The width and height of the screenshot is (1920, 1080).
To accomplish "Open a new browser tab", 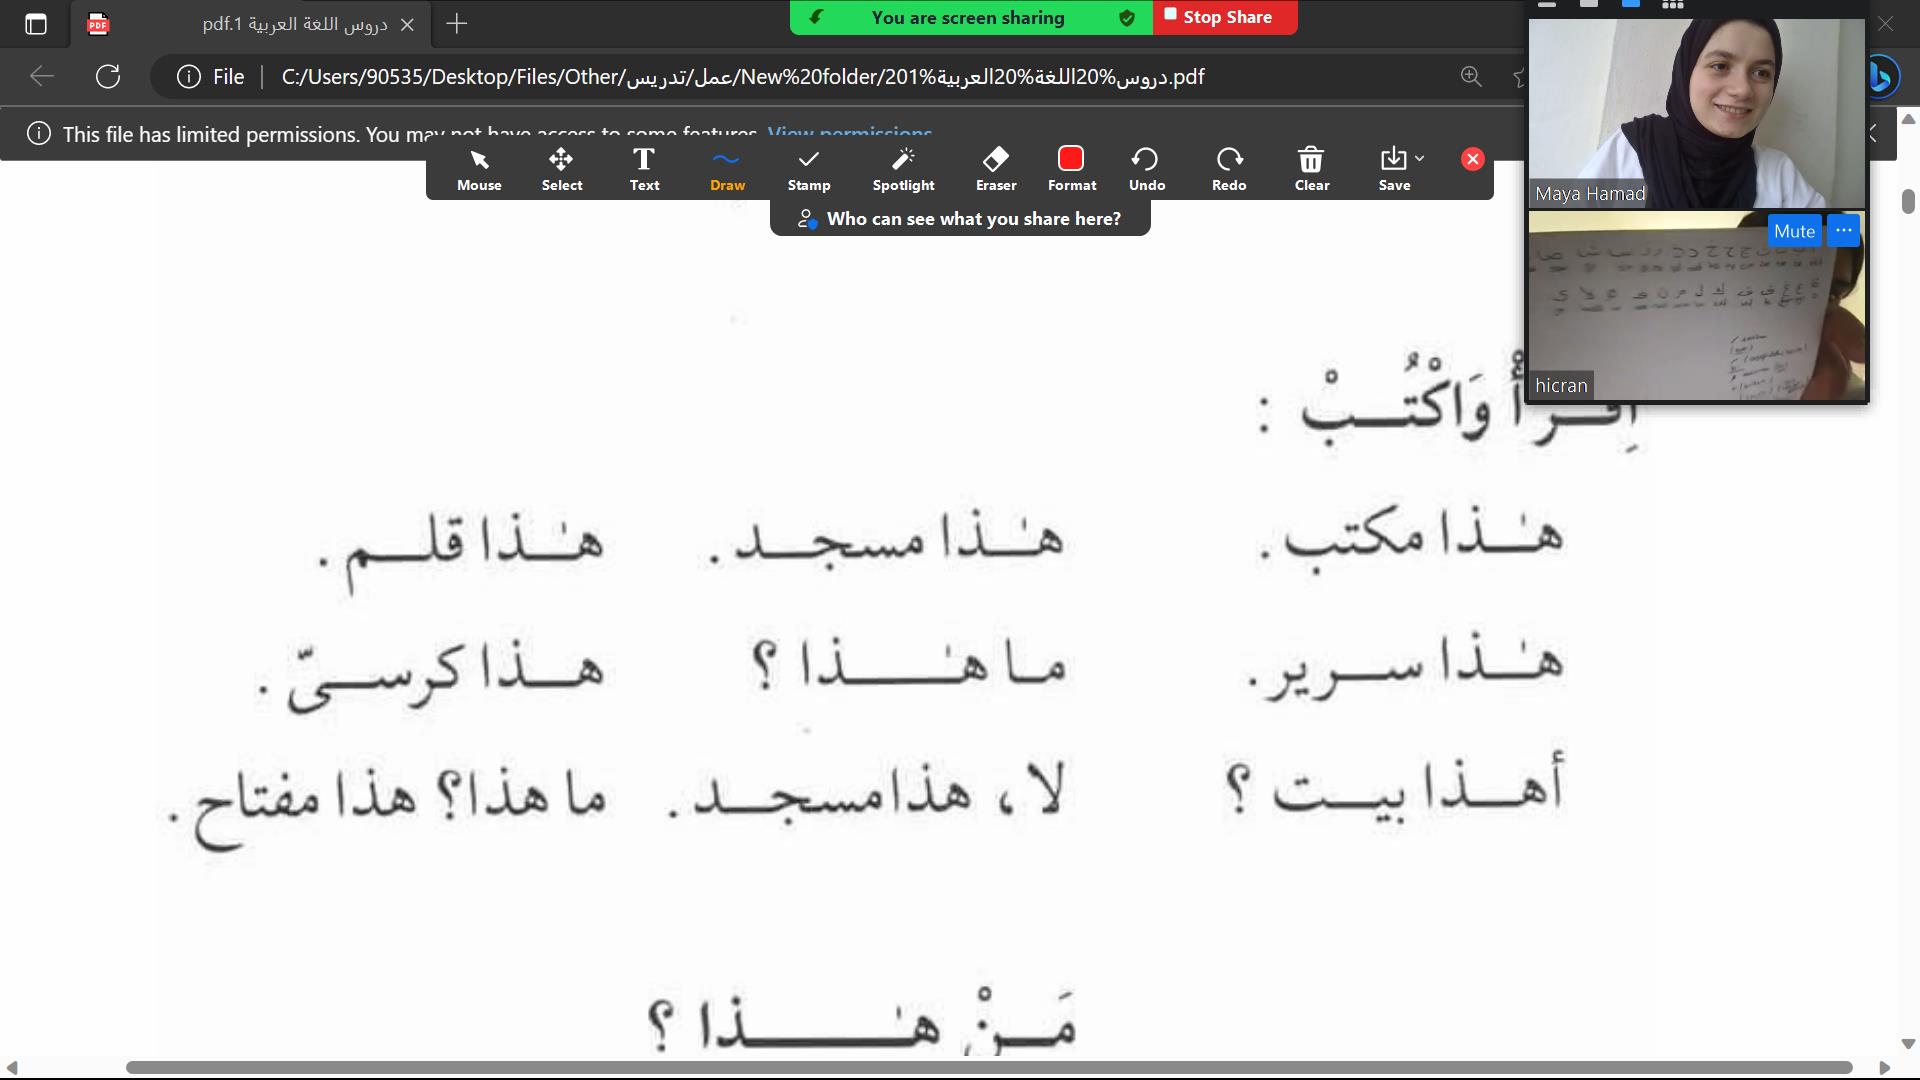I will [457, 24].
